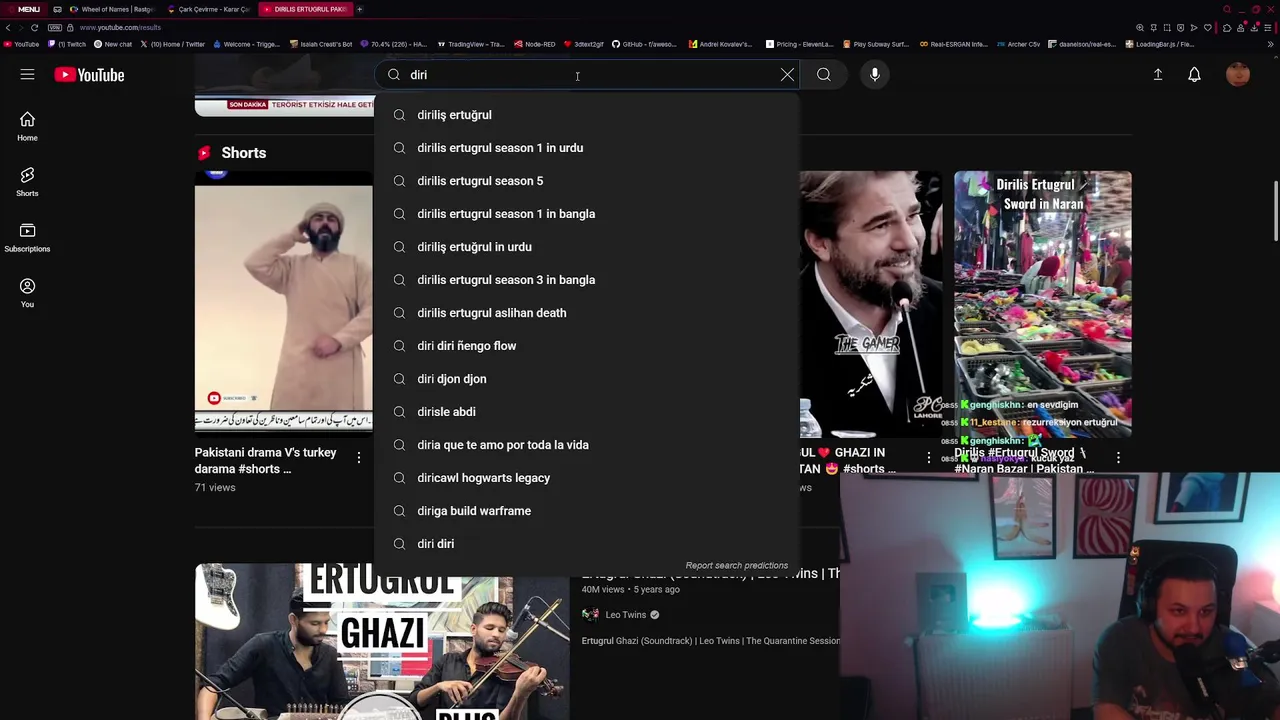
Task: Pick 'dirilis ertugrul season 3 in bangla'
Action: pos(587,280)
